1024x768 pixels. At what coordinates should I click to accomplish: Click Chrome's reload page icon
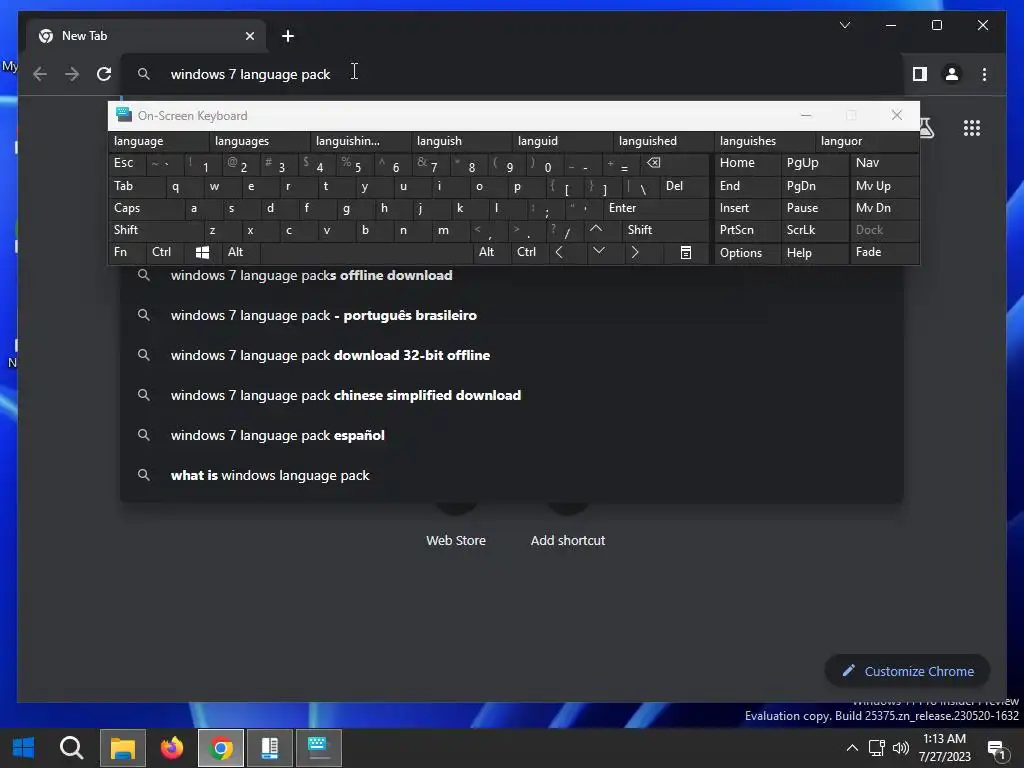click(104, 74)
